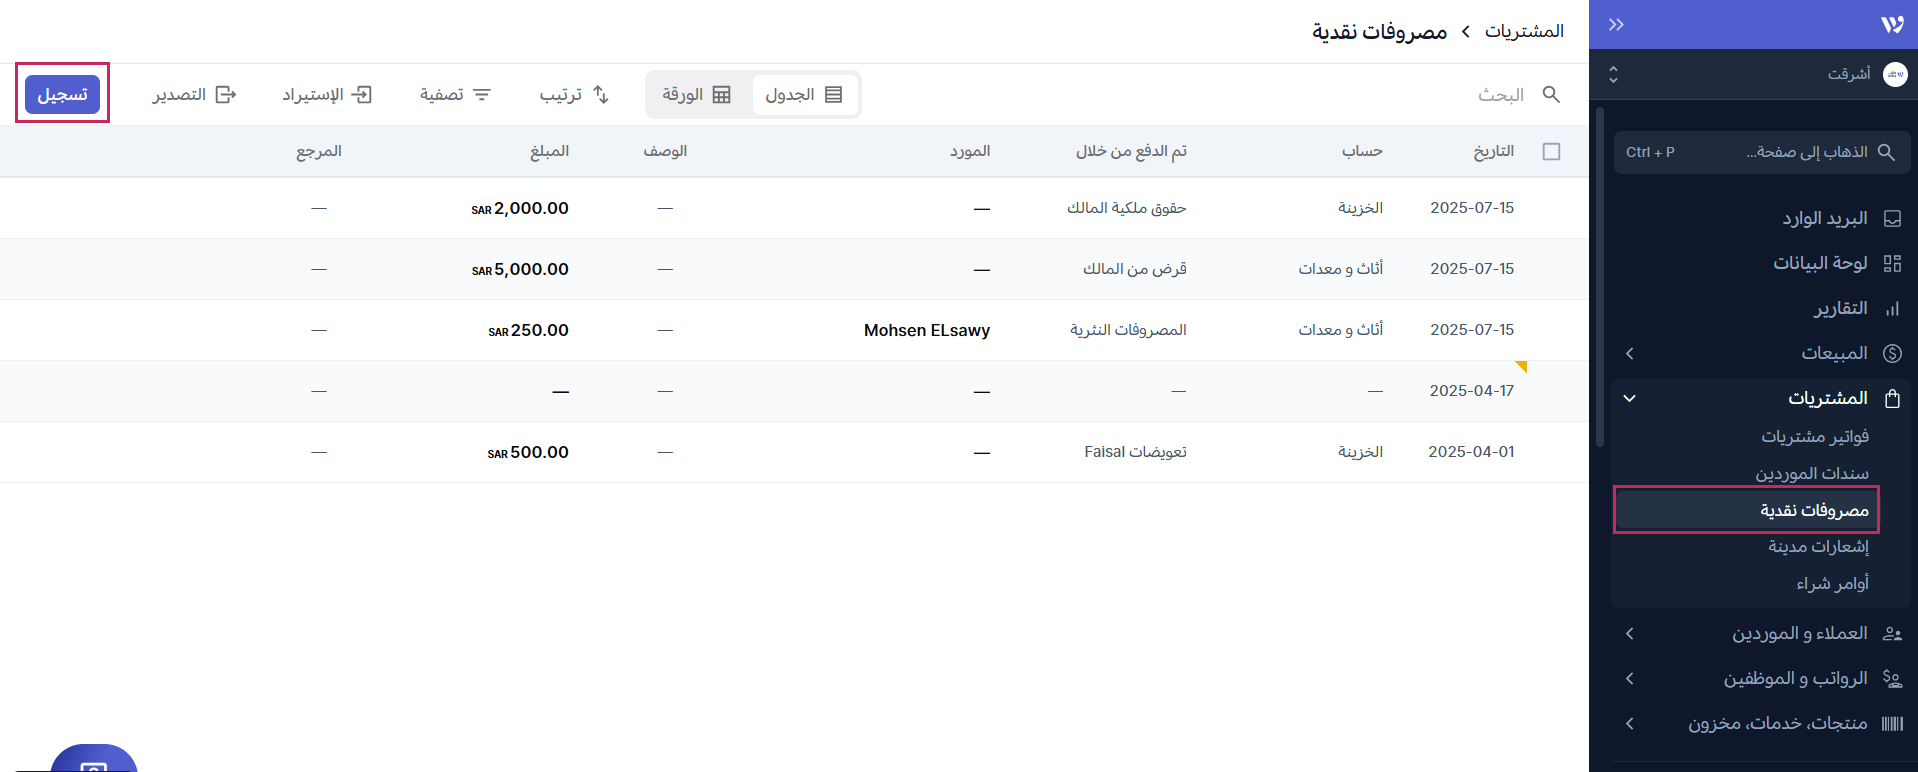This screenshot has width=1918, height=772.
Task: Click the التصدير export button
Action: point(194,95)
